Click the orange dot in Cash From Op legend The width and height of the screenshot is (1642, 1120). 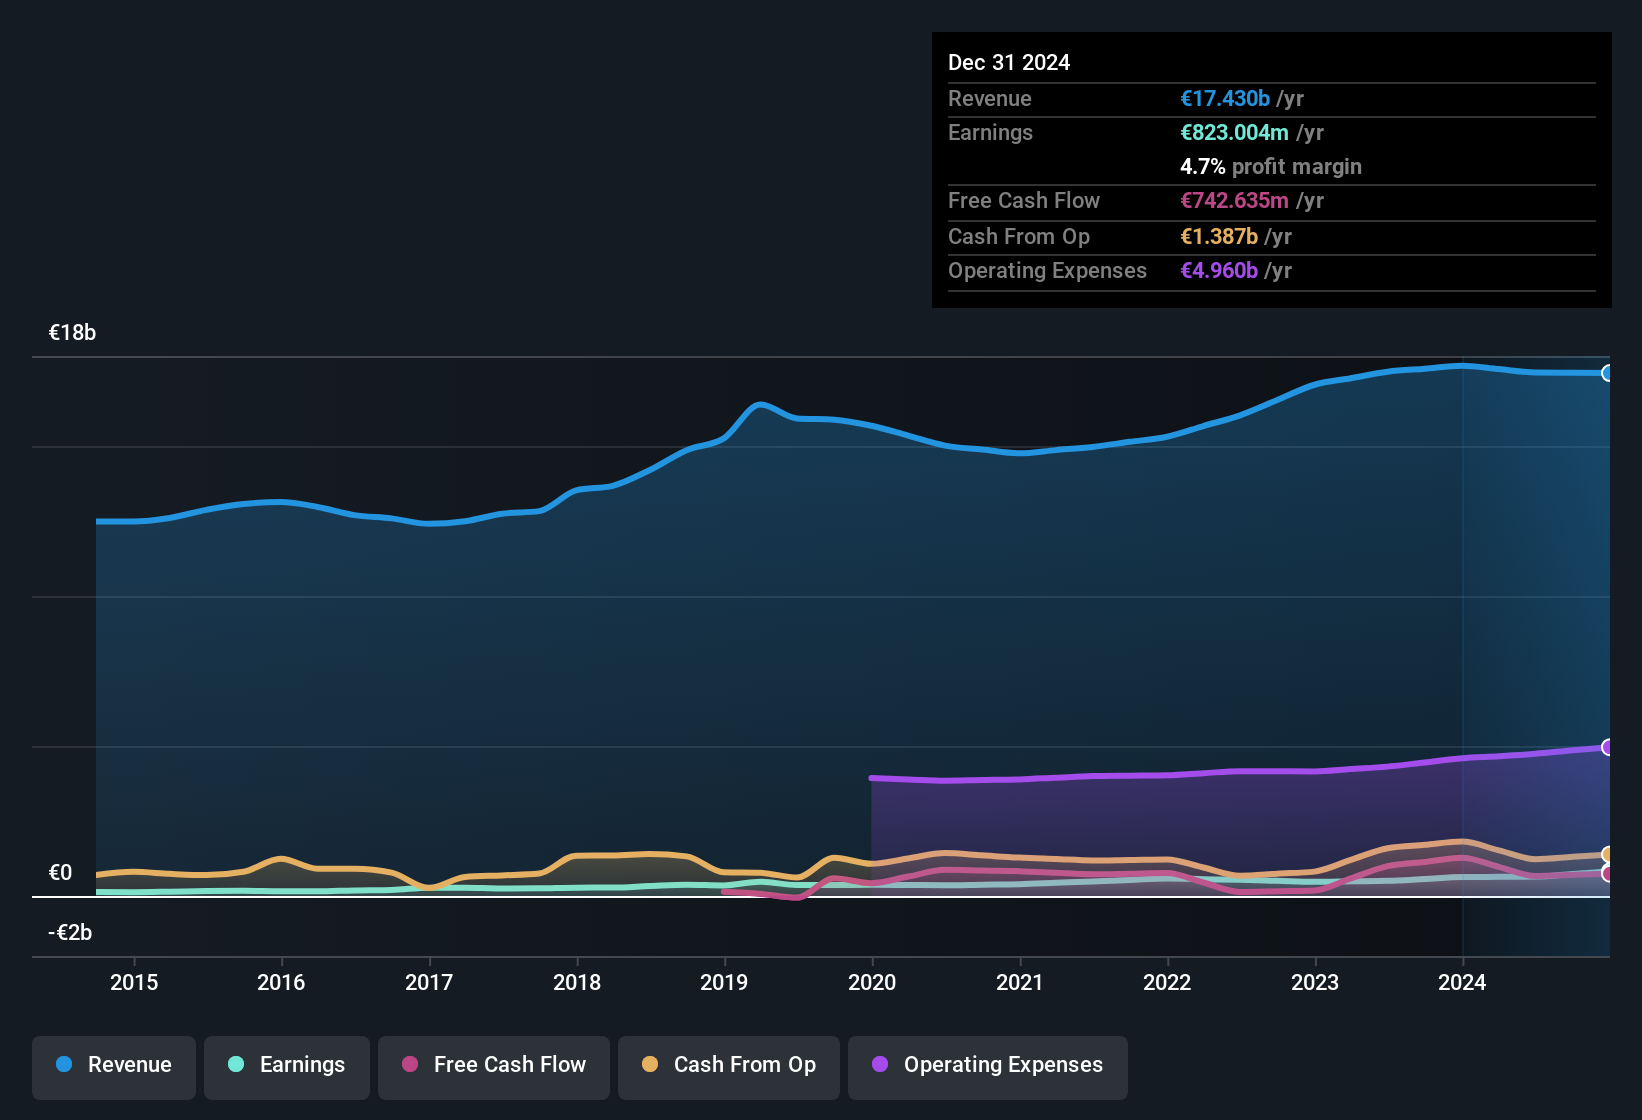(650, 1064)
